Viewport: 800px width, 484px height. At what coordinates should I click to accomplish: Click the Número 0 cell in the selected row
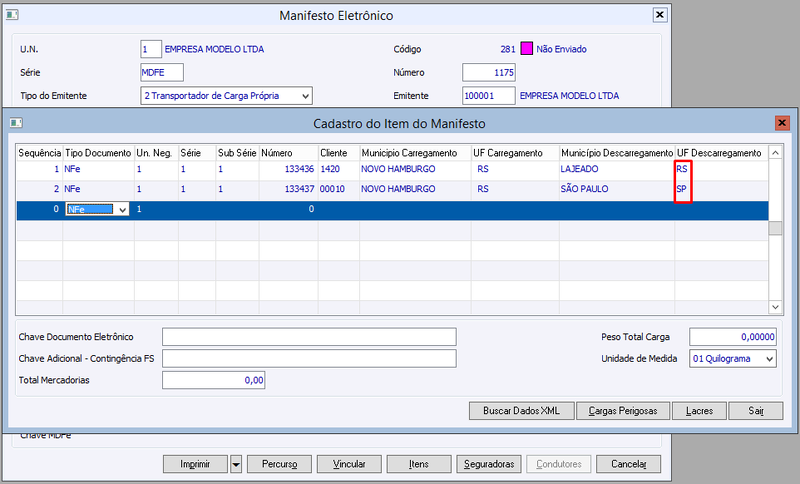(289, 209)
